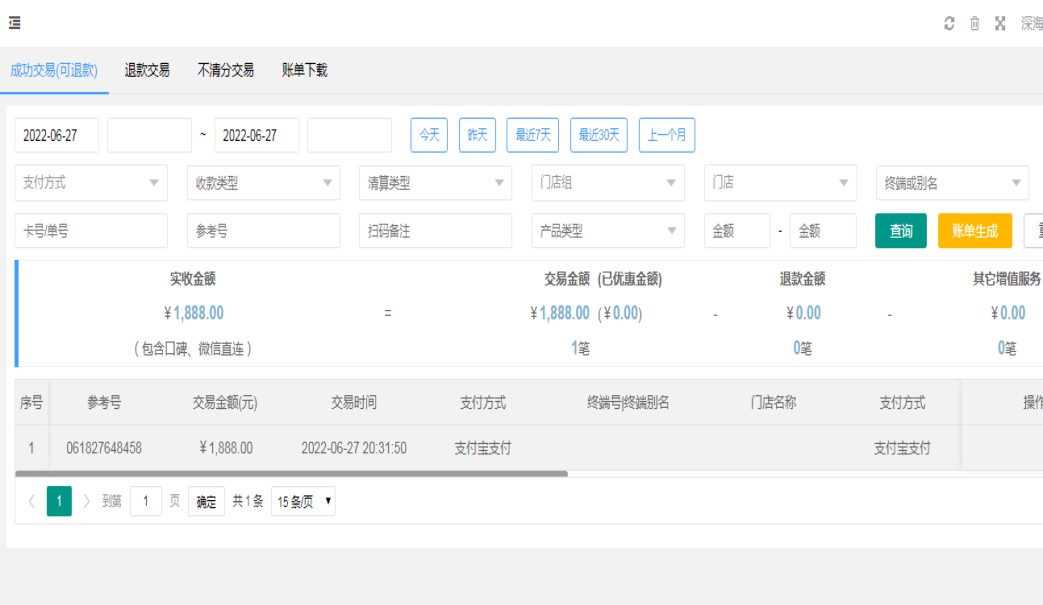
Task: Switch to the 退款交易 tab
Action: click(x=147, y=70)
